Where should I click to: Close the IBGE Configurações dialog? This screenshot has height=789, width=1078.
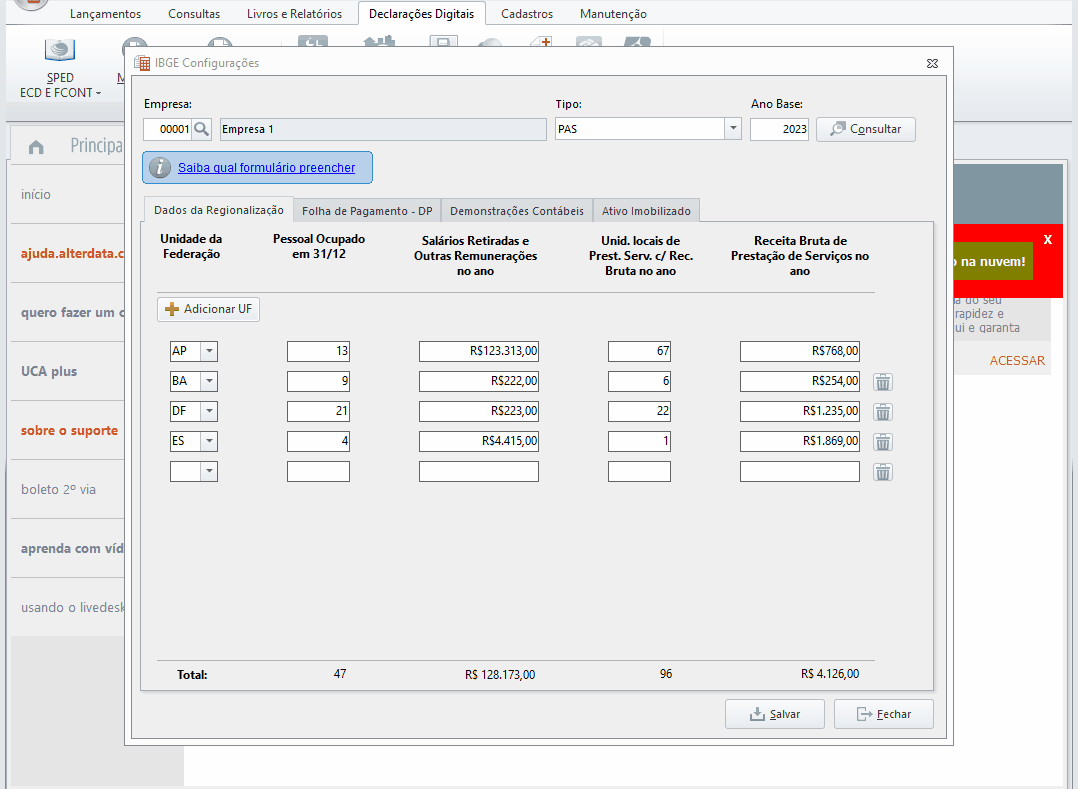point(932,63)
